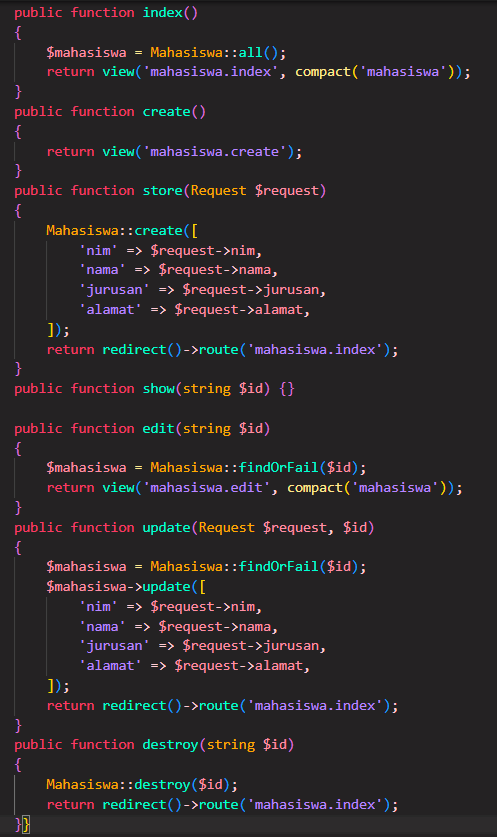Screen dimensions: 497x837
Task: Click the 'create' function name in declaration
Action: (x=167, y=112)
